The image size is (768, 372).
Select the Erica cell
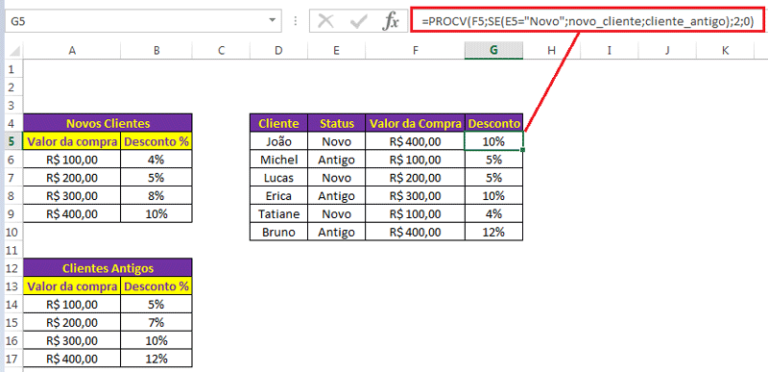(x=279, y=196)
